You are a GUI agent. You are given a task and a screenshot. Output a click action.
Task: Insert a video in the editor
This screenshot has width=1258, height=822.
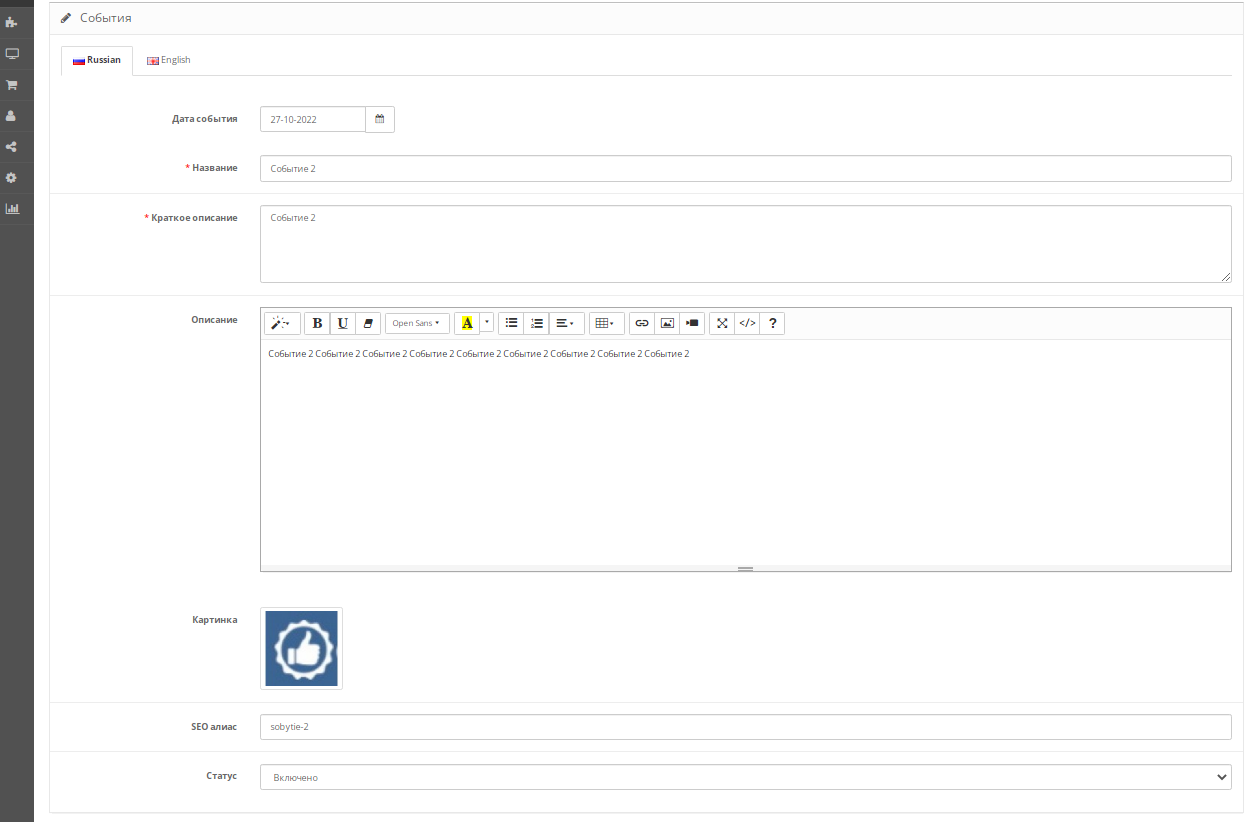coord(692,323)
